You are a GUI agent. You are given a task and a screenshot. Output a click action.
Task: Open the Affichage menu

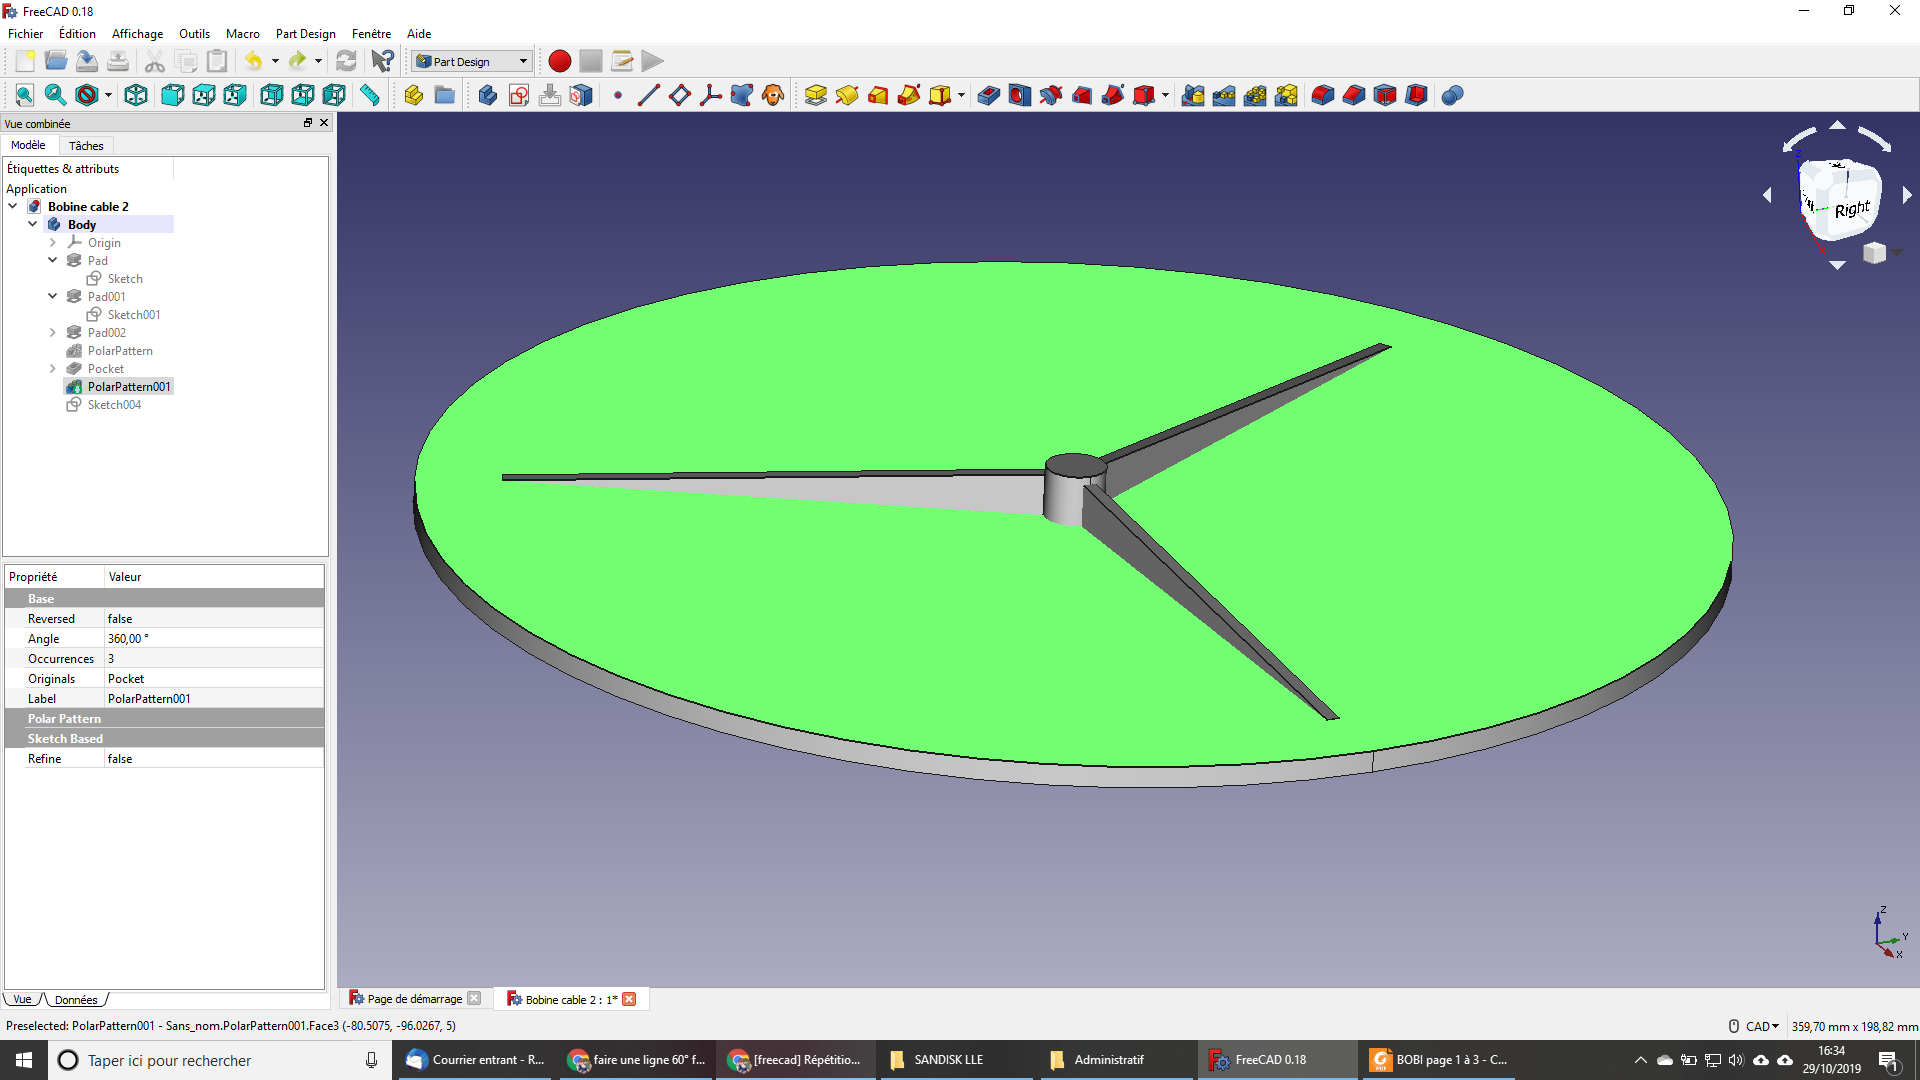pos(137,33)
